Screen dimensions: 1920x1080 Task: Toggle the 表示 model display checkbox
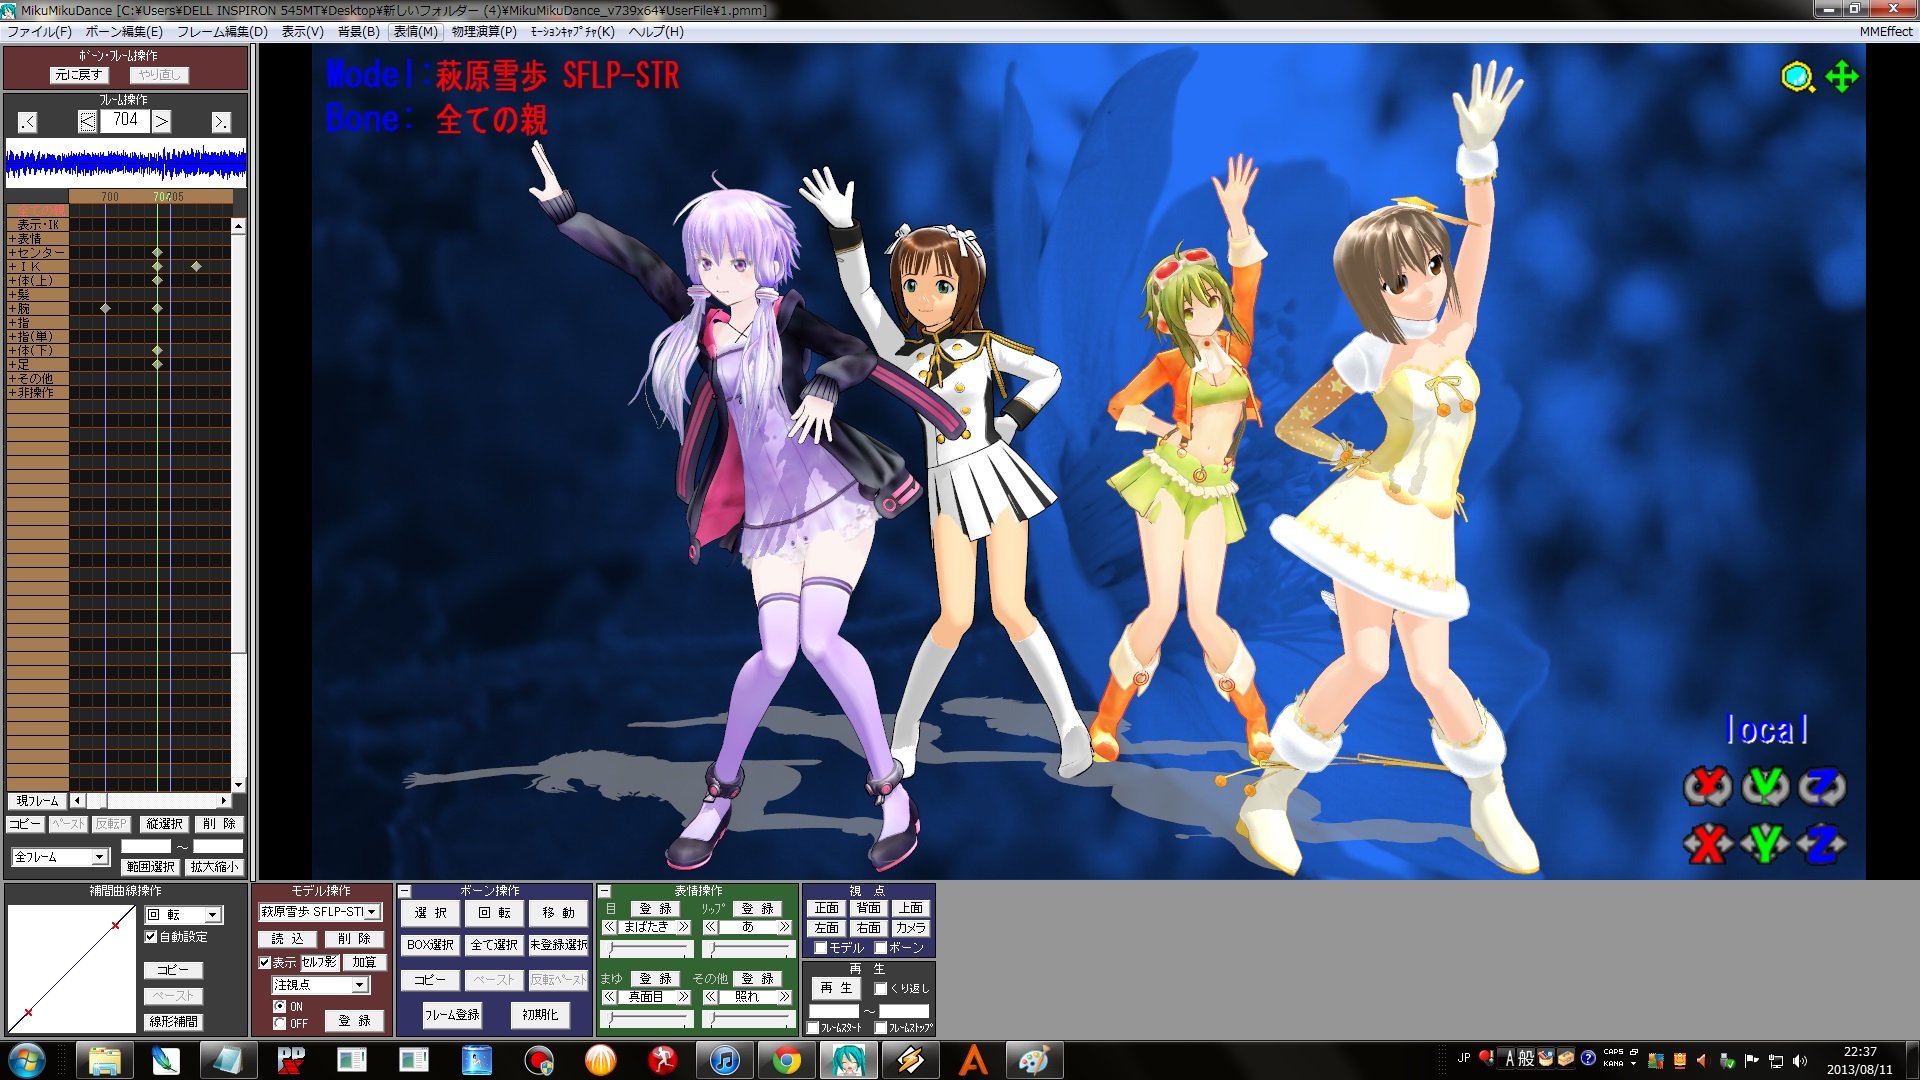(265, 963)
